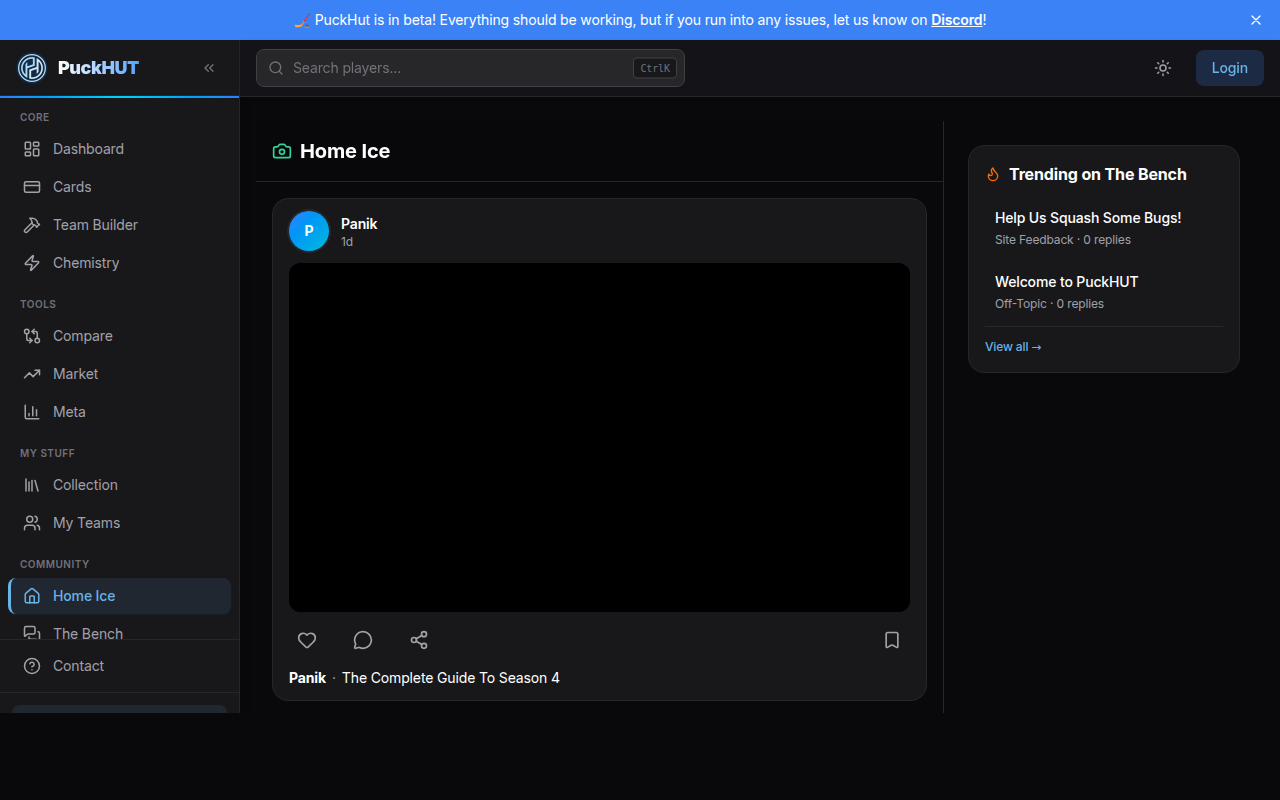1280x800 pixels.
Task: Navigate to the Market page
Action: (75, 374)
